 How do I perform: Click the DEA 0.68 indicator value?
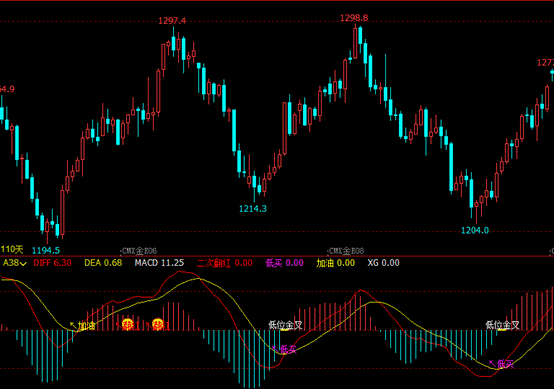(103, 263)
